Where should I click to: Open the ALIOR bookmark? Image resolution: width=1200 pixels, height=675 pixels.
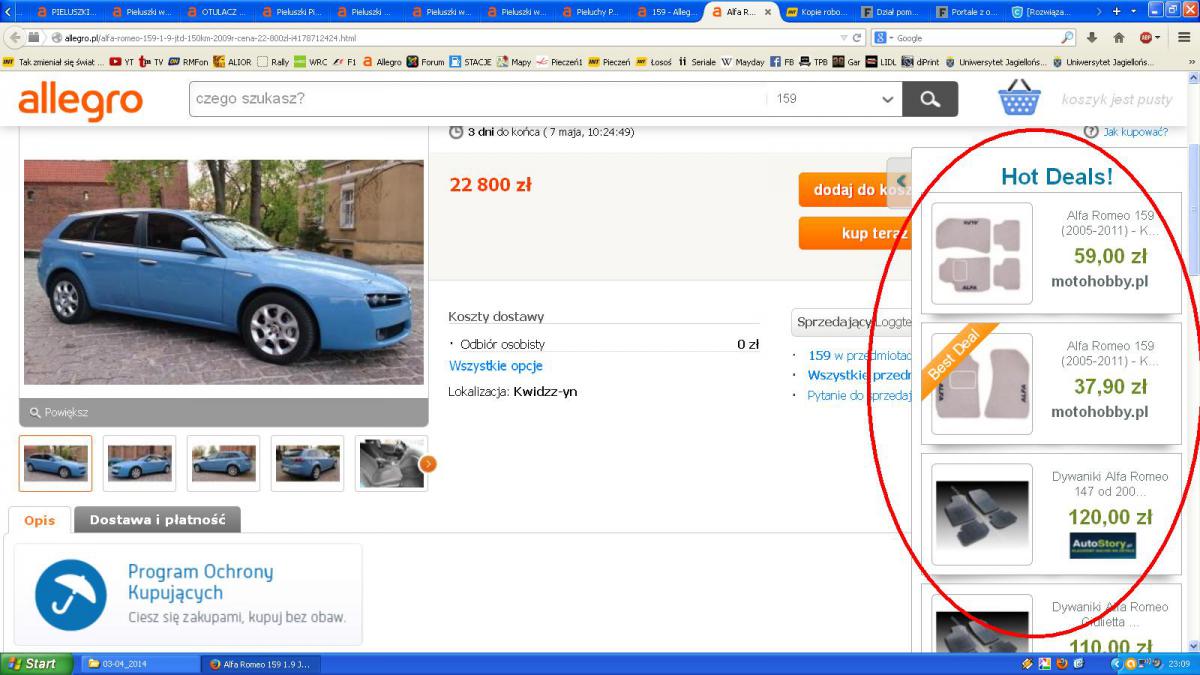(232, 62)
